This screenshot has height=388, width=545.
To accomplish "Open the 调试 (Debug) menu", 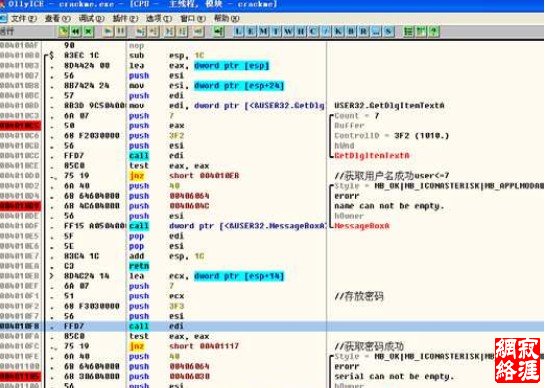I will [91, 18].
